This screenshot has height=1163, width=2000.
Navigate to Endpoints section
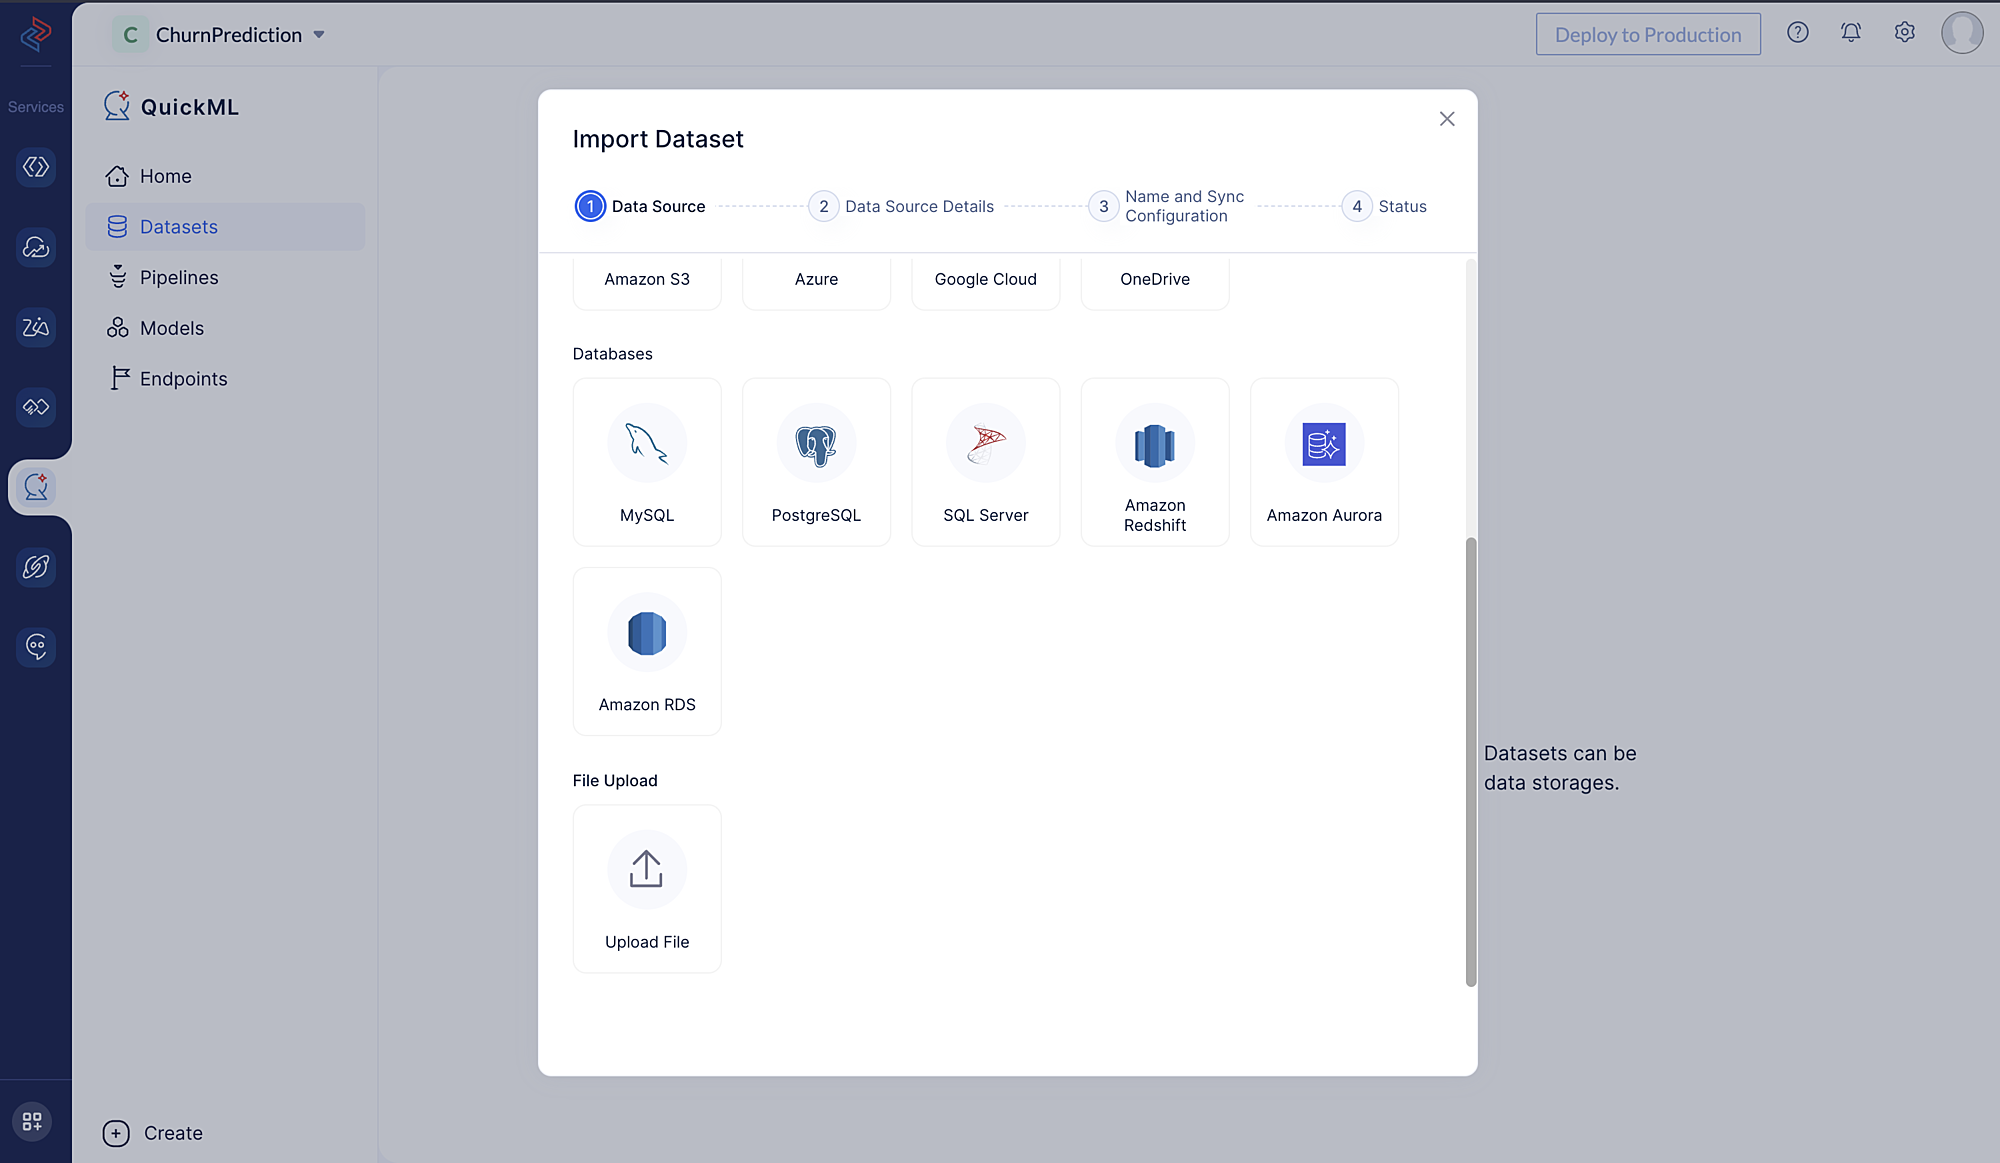coord(184,378)
